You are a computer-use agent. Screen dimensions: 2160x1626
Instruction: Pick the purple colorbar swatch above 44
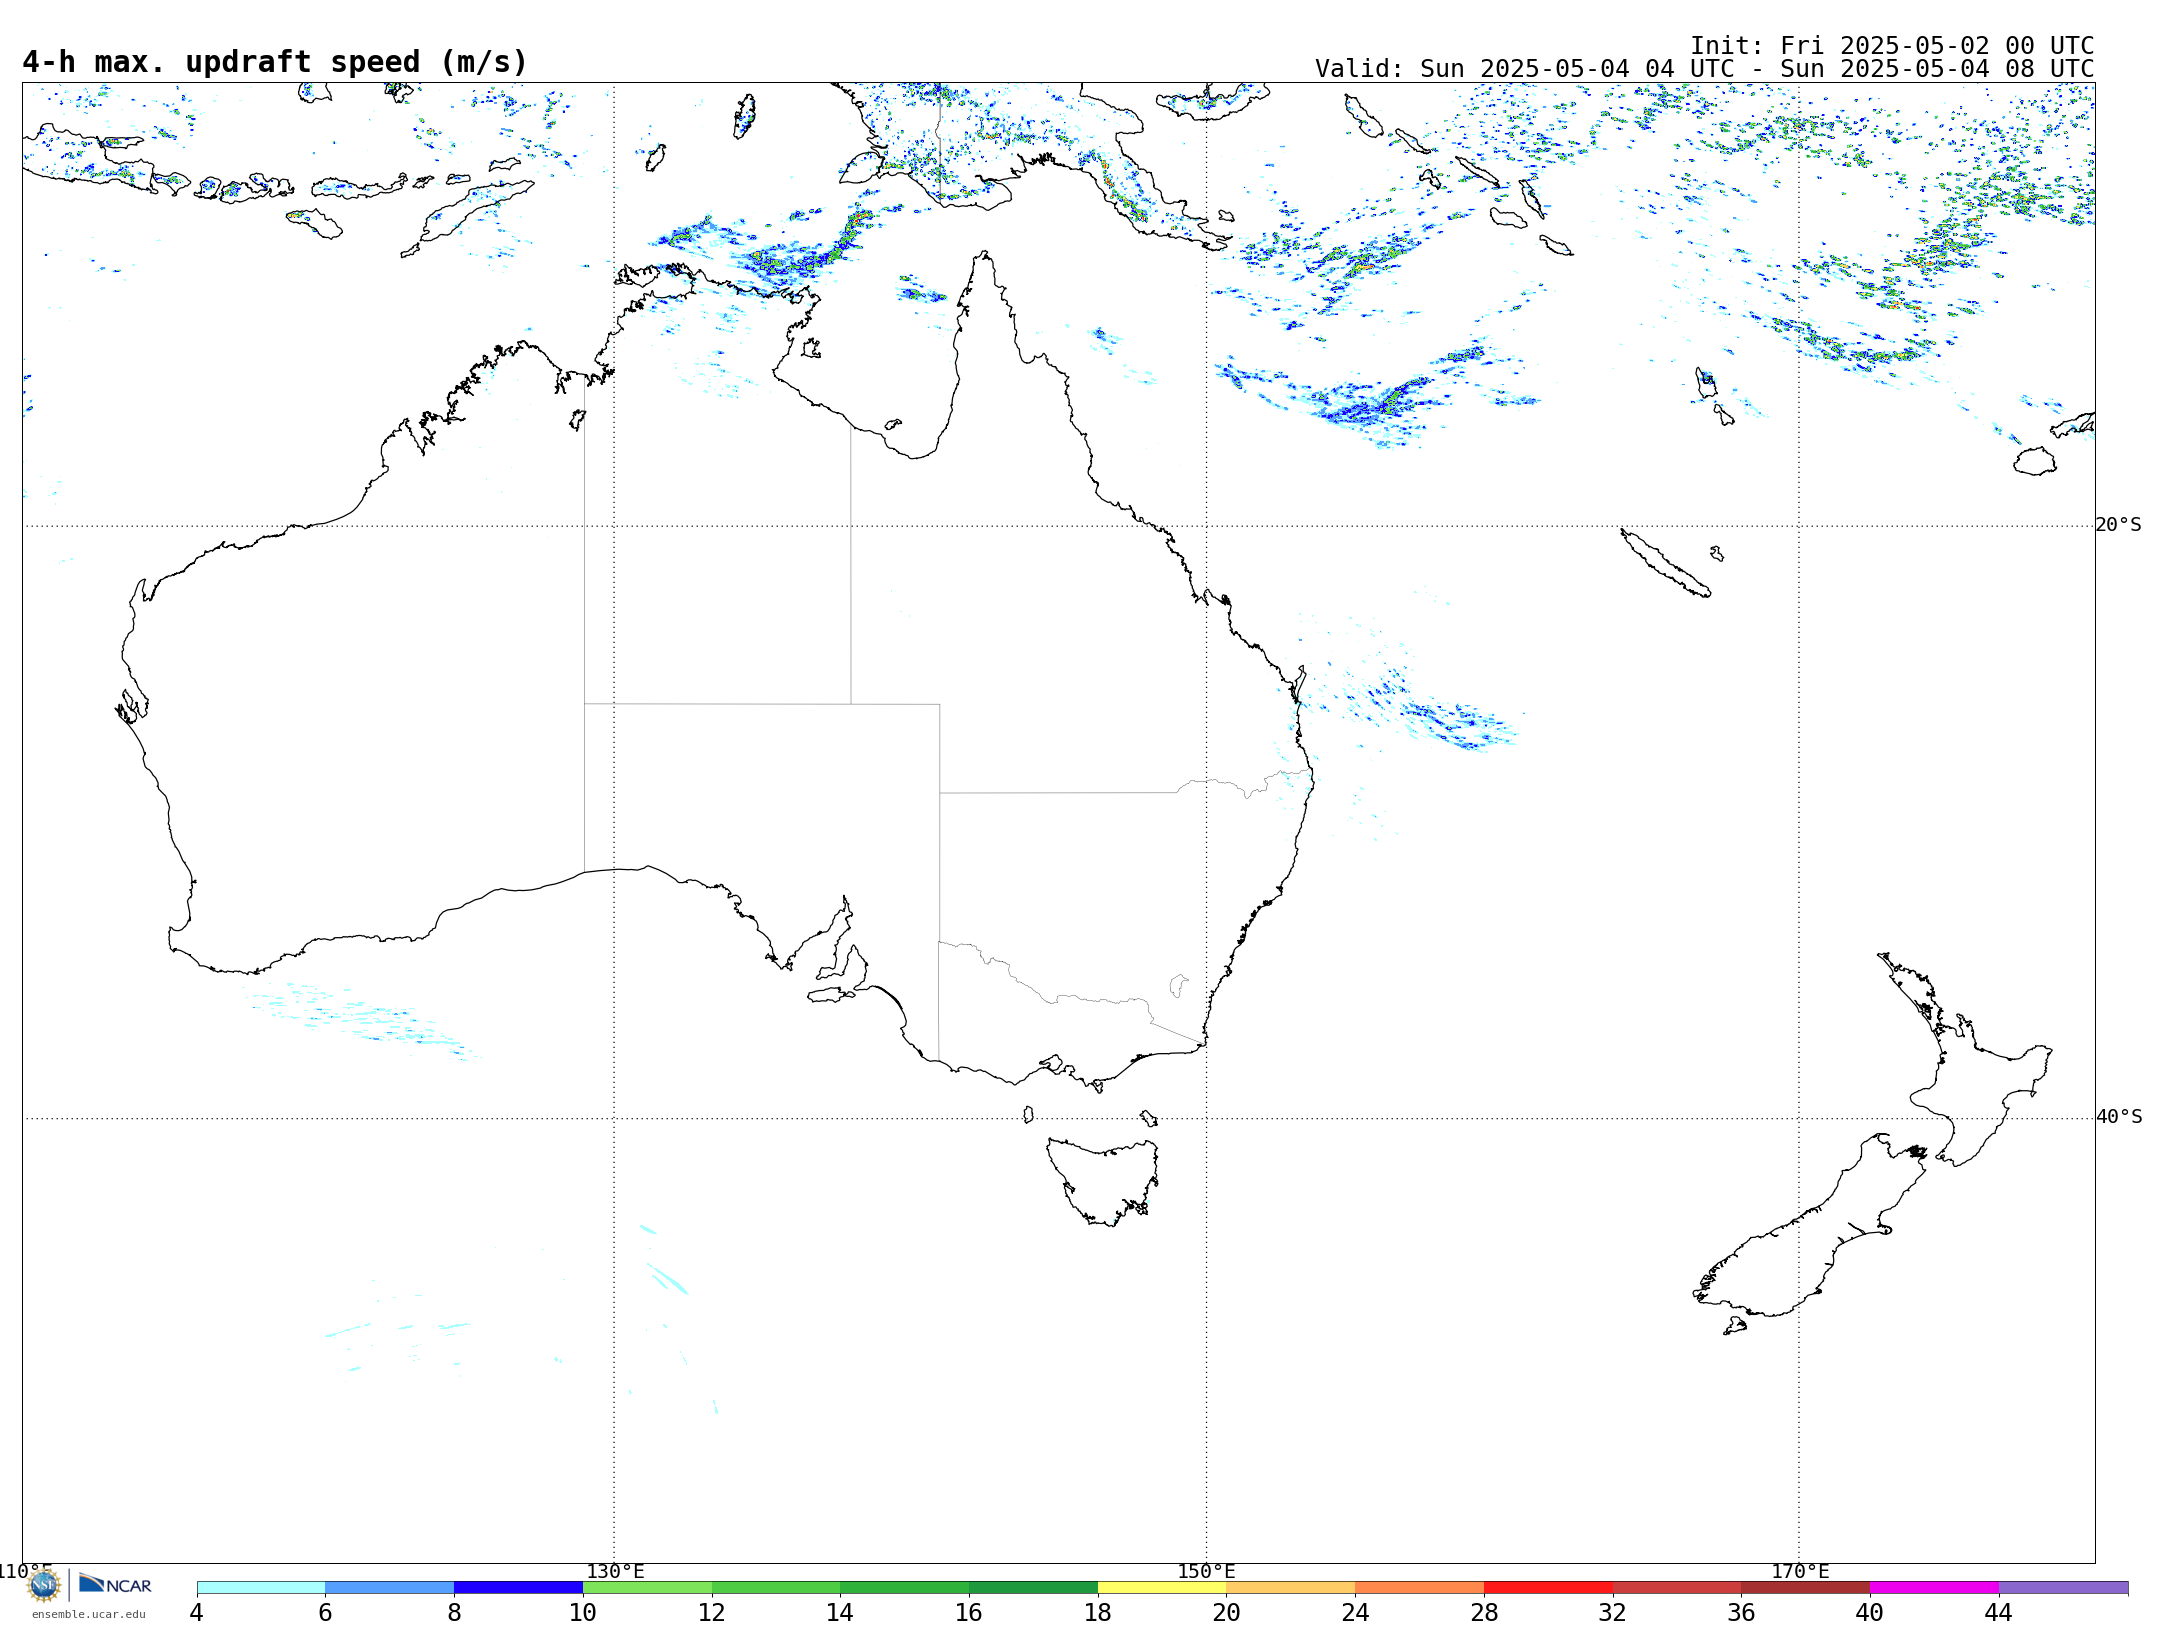[x=2064, y=1588]
